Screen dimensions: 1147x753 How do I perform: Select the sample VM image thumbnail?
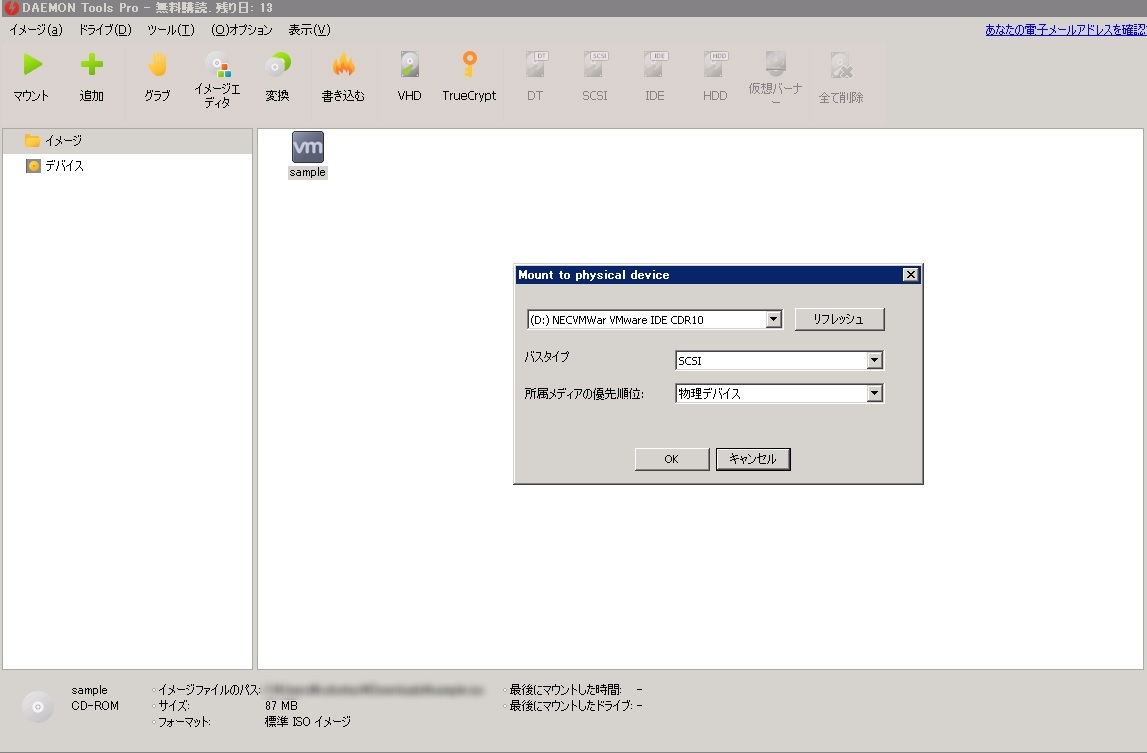coord(307,147)
